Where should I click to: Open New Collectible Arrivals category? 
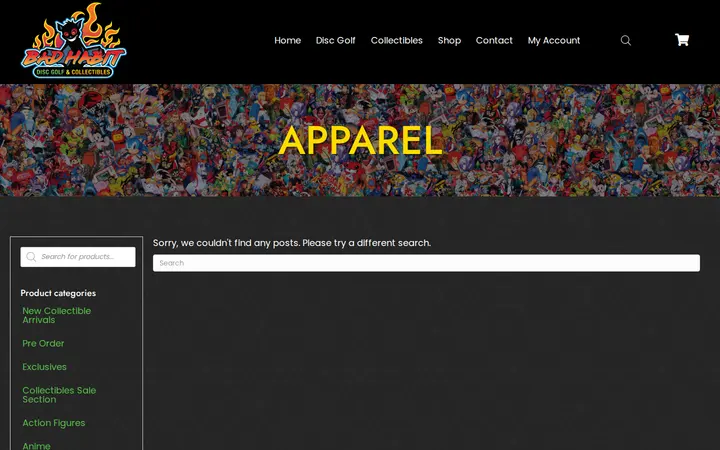(57, 315)
